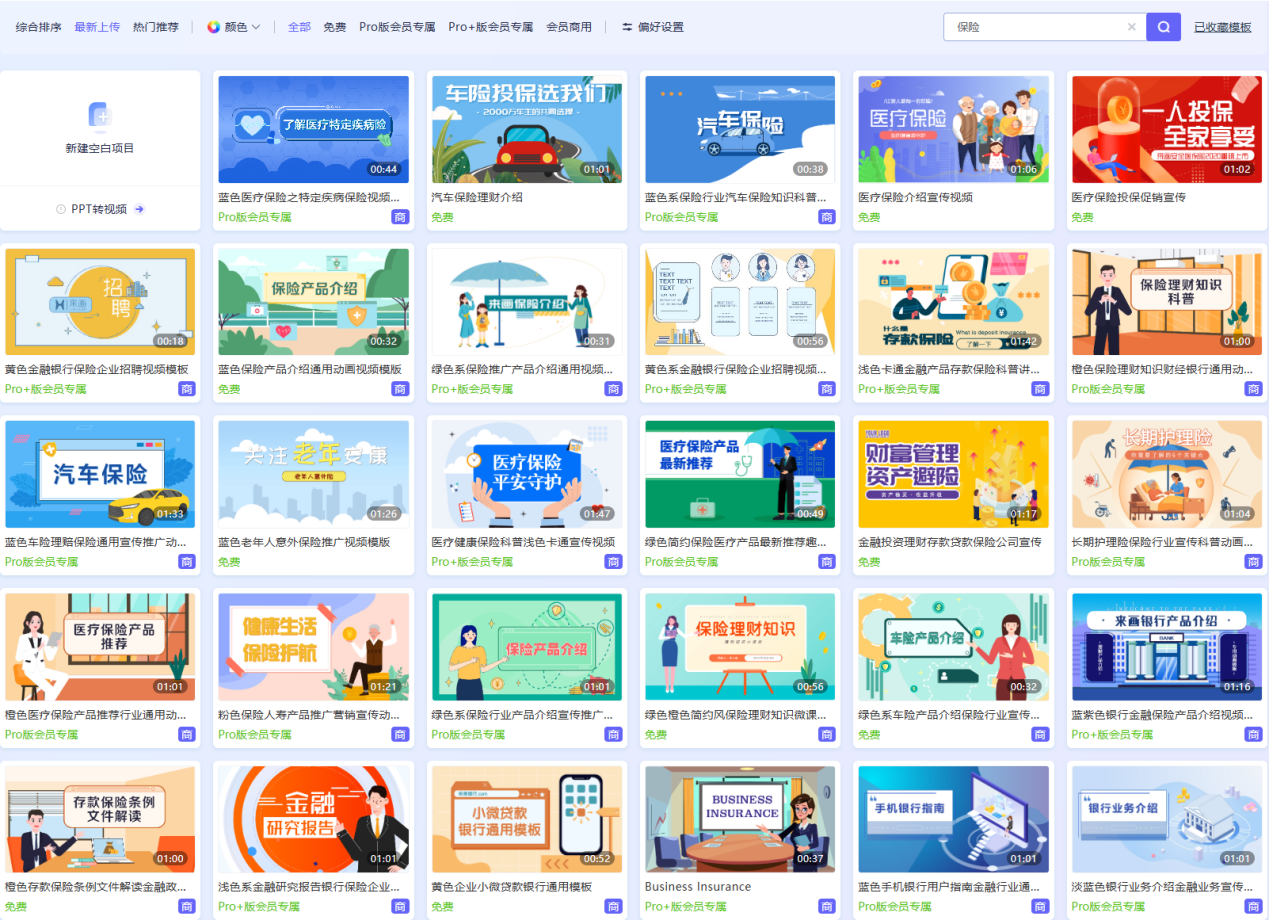Open the 已收藏模板 link
Image resolution: width=1269 pixels, height=920 pixels.
pyautogui.click(x=1222, y=27)
